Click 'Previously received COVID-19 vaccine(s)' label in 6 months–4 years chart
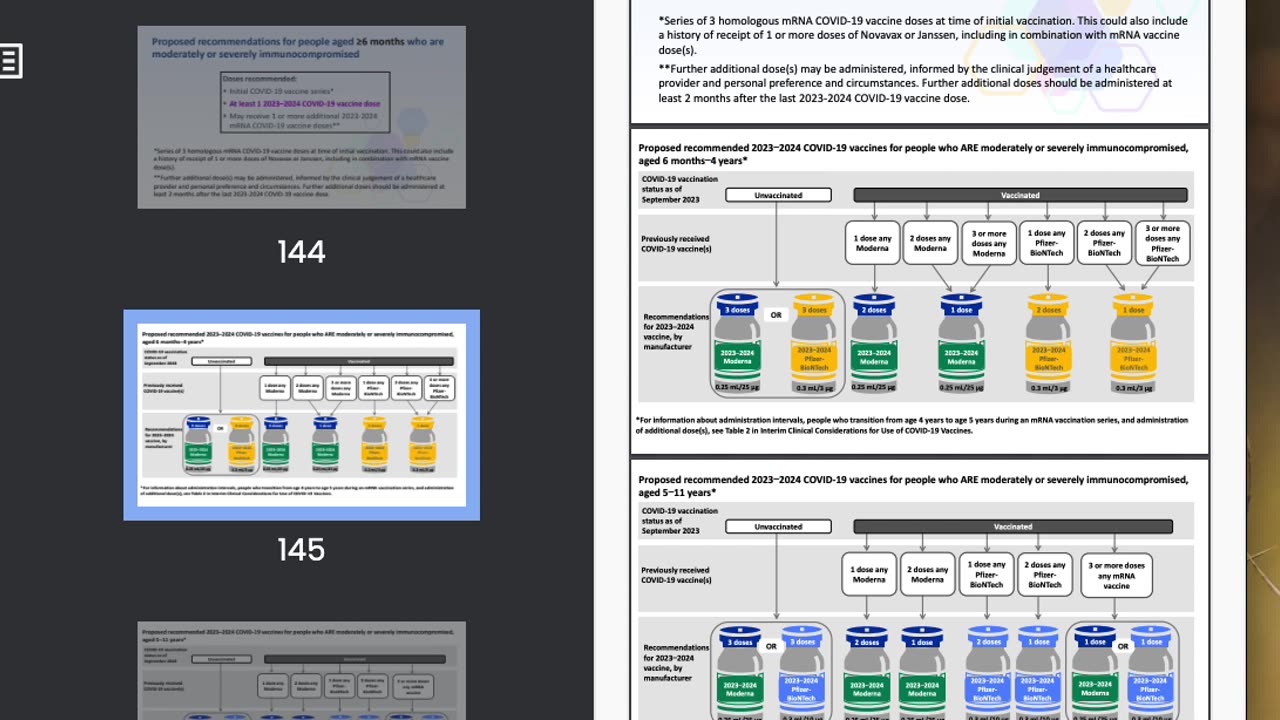Screen dimensions: 1280x720 click(675, 244)
